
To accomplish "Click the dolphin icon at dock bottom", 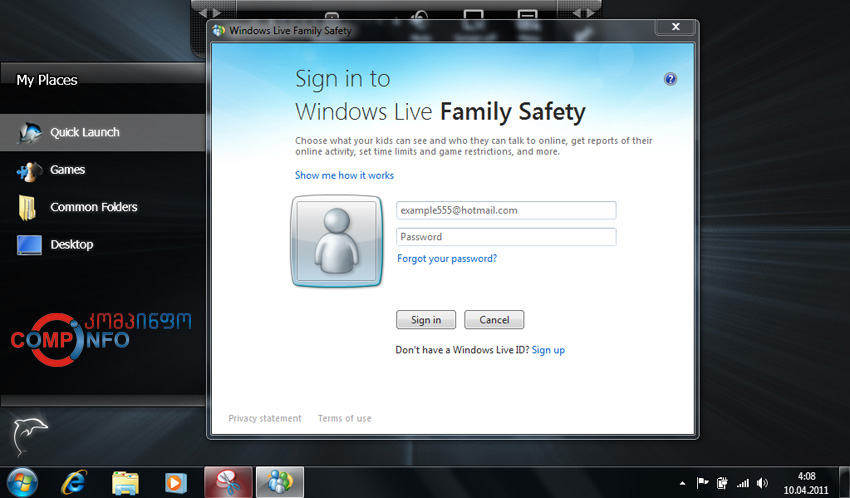I will click(29, 435).
